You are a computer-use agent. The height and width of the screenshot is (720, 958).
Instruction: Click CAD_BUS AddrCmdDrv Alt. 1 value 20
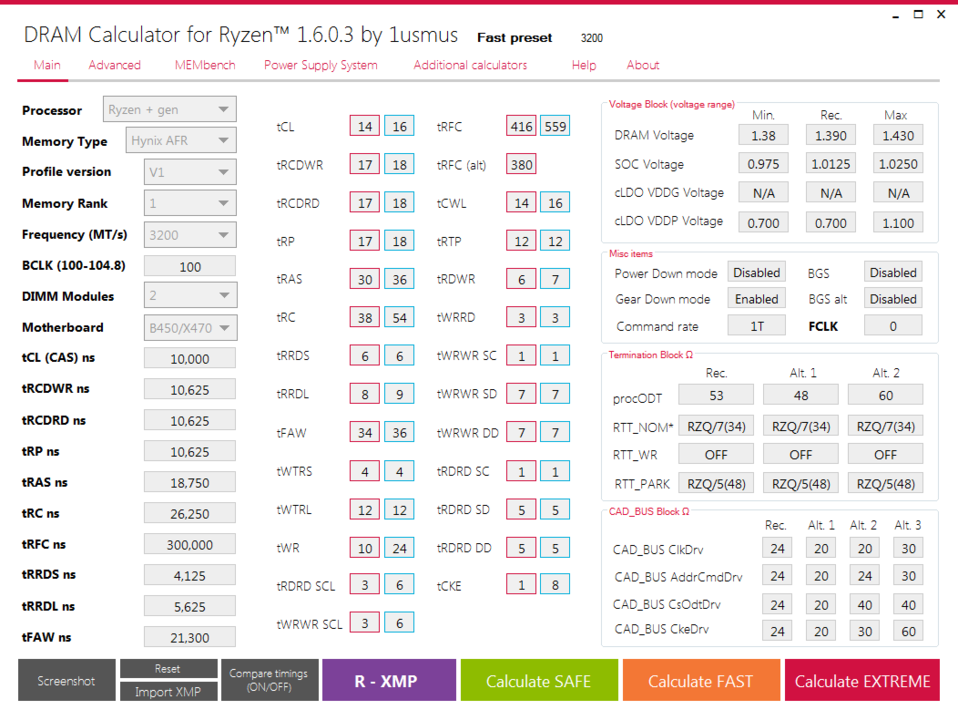pos(821,575)
